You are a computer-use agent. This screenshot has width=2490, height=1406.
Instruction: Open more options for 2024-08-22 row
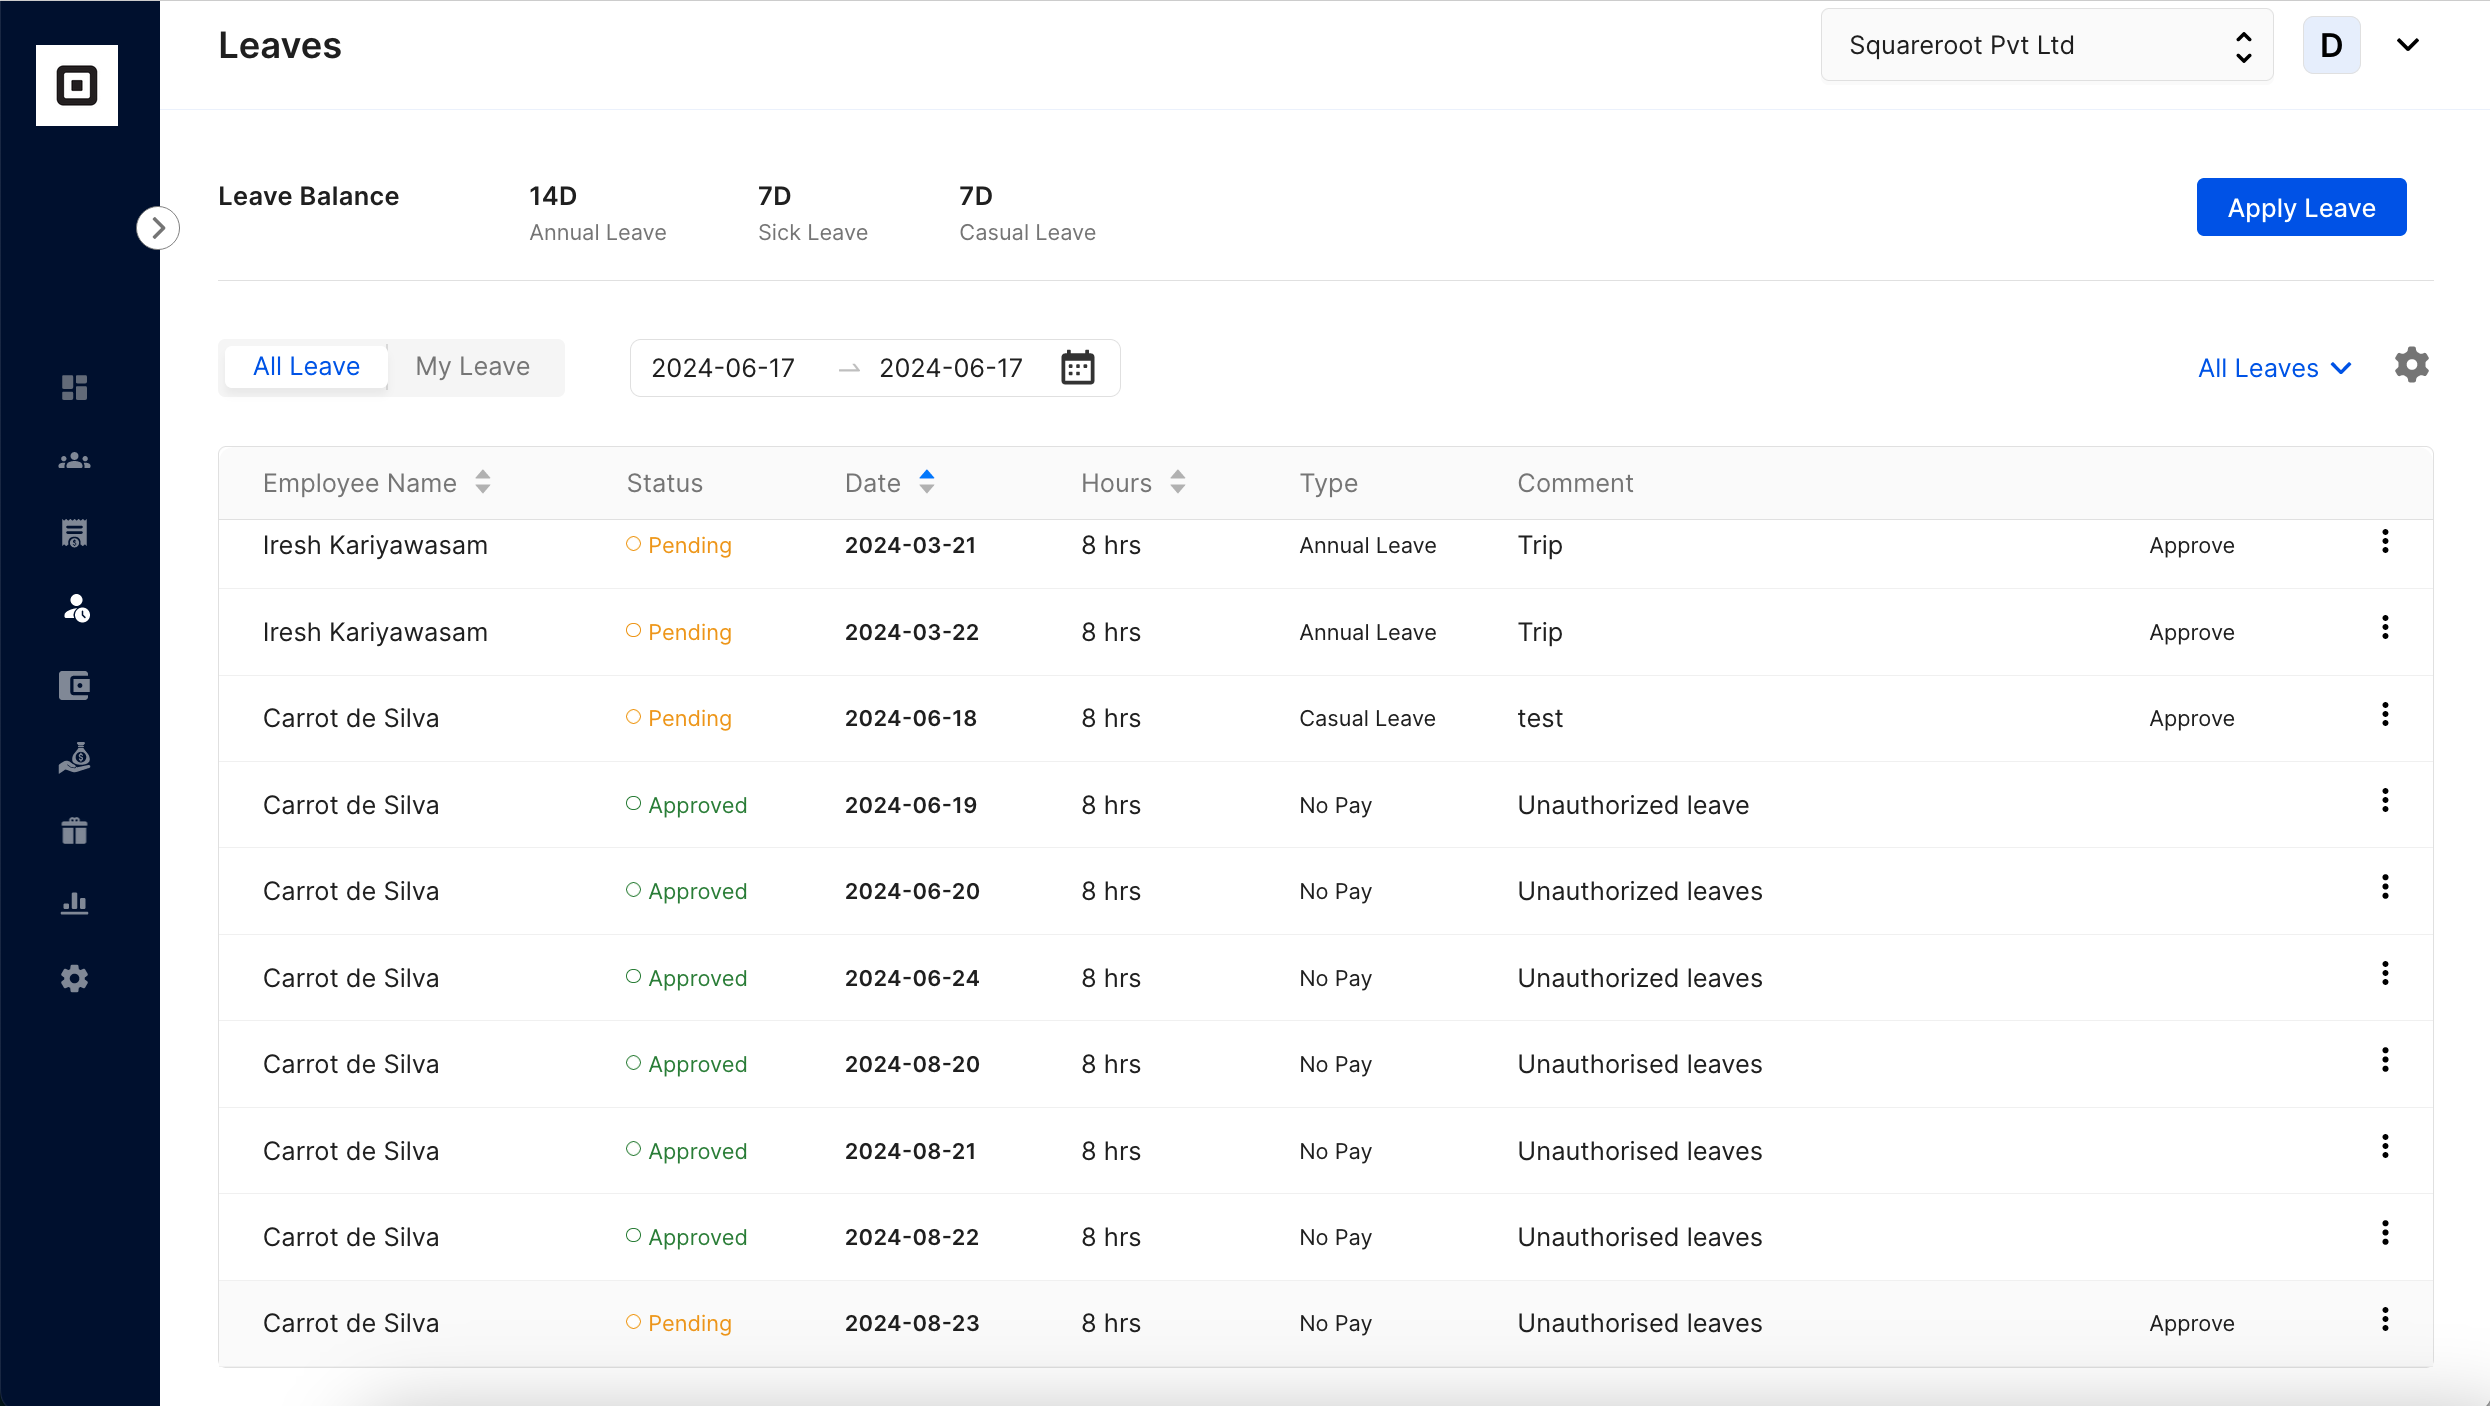[2385, 1232]
